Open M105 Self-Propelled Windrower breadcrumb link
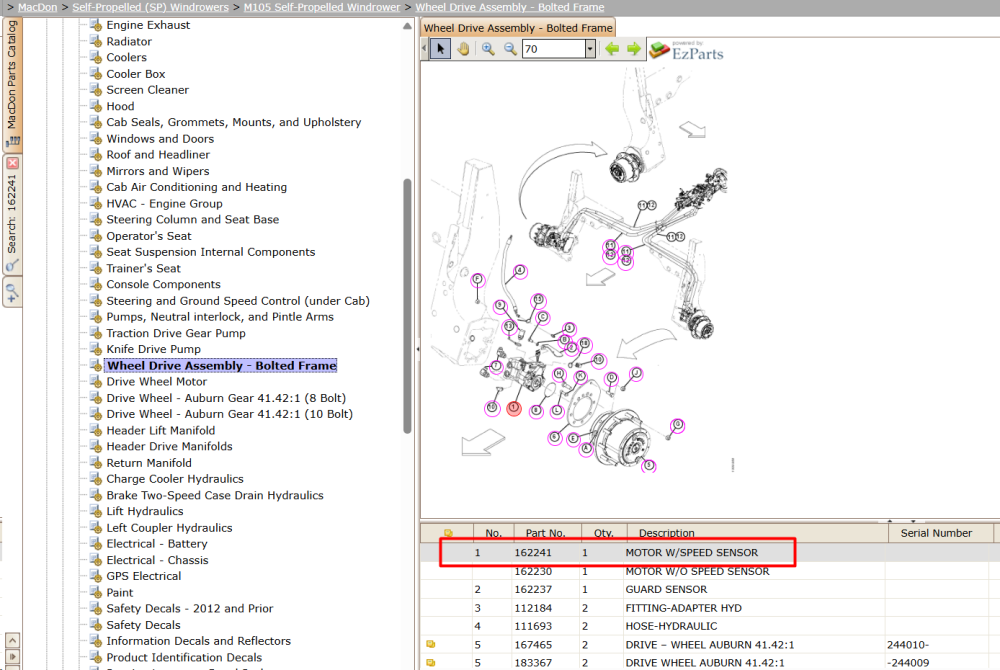Image resolution: width=1000 pixels, height=670 pixels. [x=322, y=7]
